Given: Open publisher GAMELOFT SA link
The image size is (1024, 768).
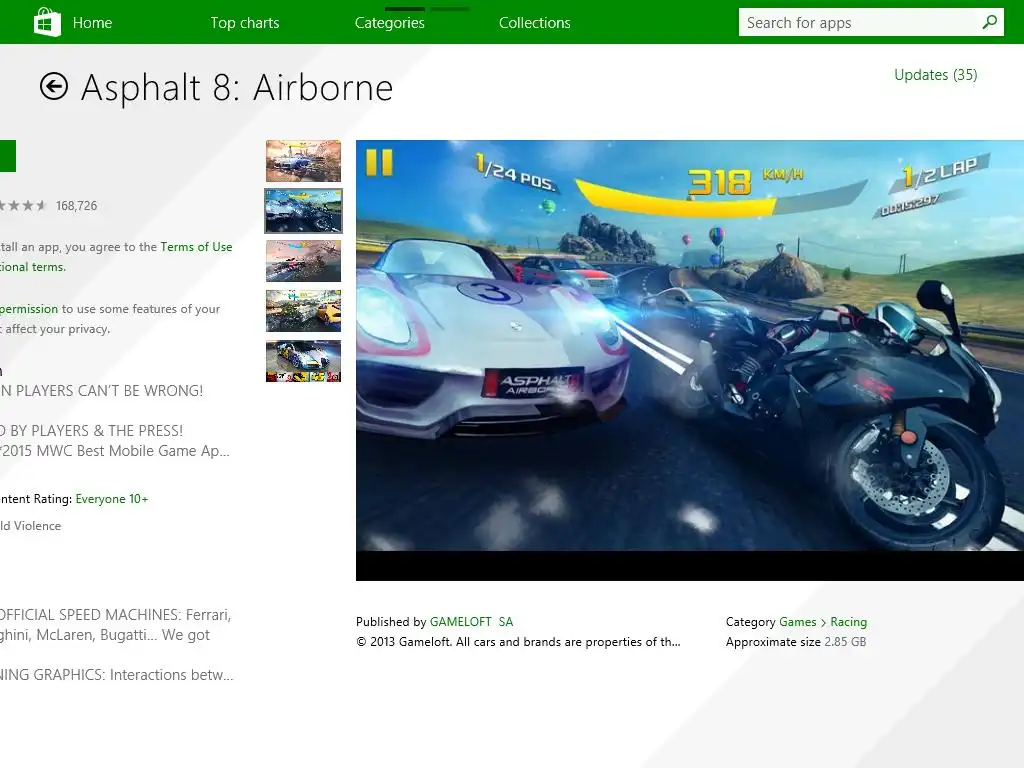Looking at the screenshot, I should [x=472, y=622].
